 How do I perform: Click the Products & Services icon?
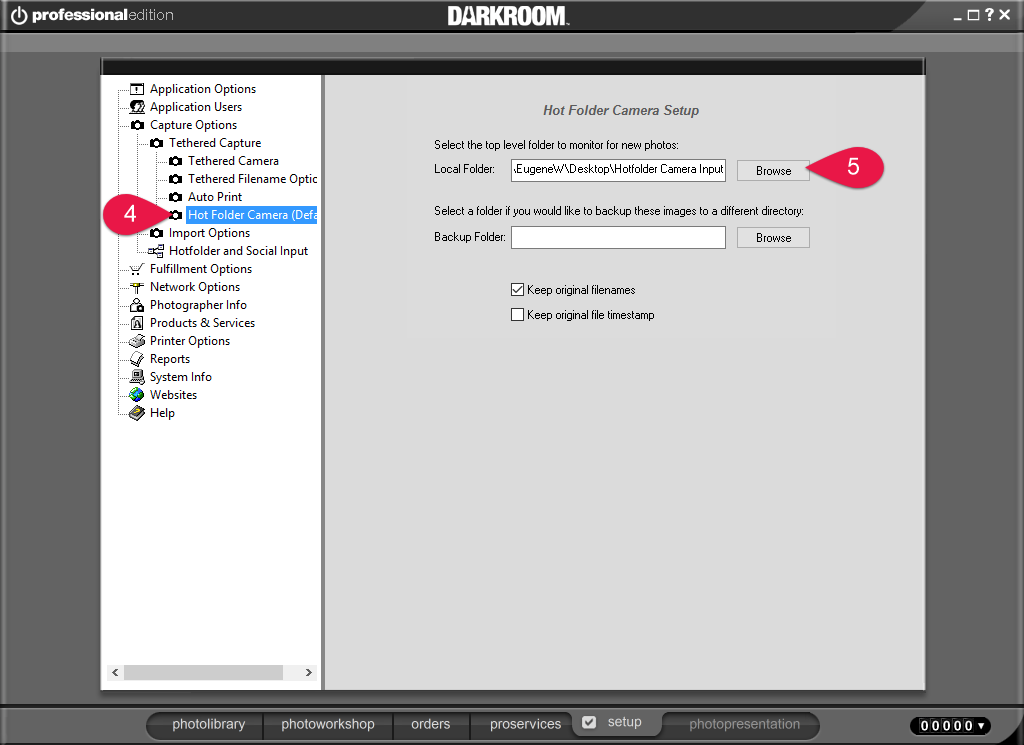click(136, 323)
